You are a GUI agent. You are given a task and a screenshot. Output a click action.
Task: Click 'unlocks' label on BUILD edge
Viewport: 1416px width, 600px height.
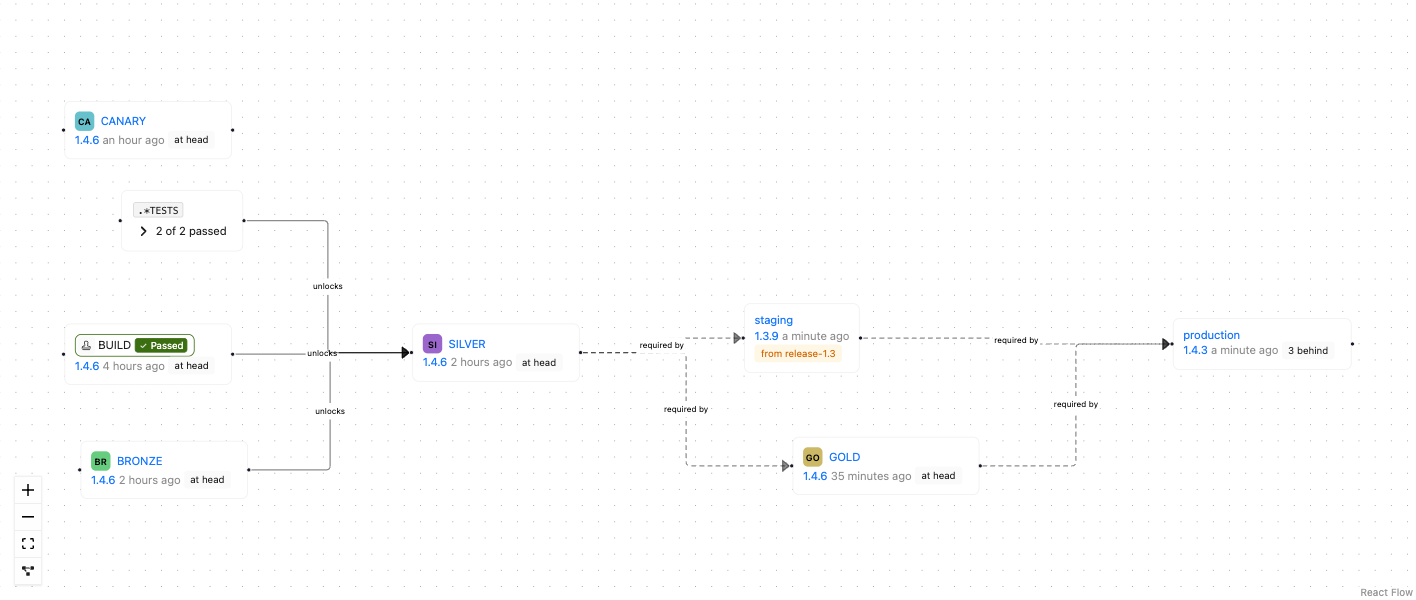[x=322, y=353]
